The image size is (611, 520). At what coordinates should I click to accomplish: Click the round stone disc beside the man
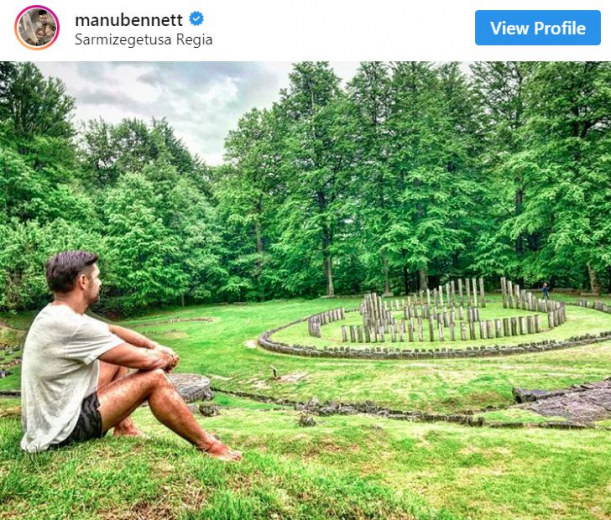pyautogui.click(x=191, y=387)
